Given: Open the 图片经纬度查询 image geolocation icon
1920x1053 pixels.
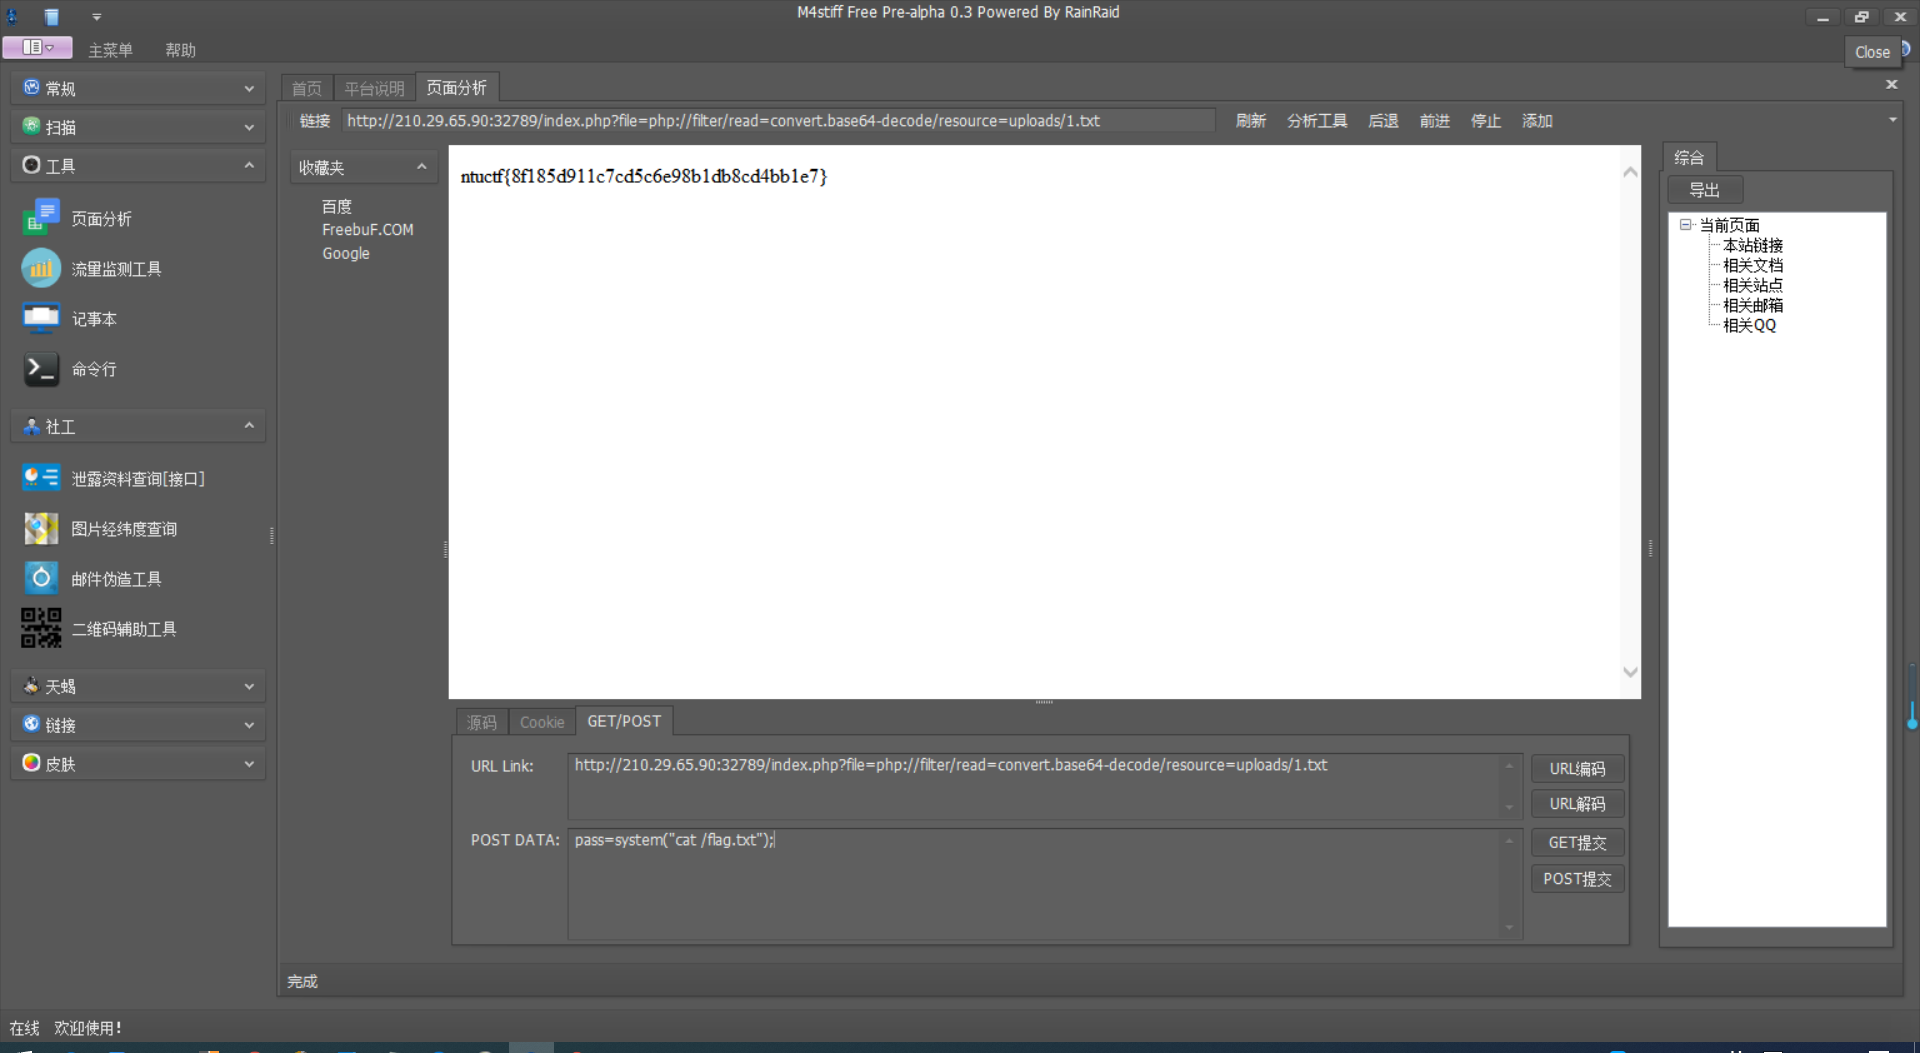Looking at the screenshot, I should 41,528.
